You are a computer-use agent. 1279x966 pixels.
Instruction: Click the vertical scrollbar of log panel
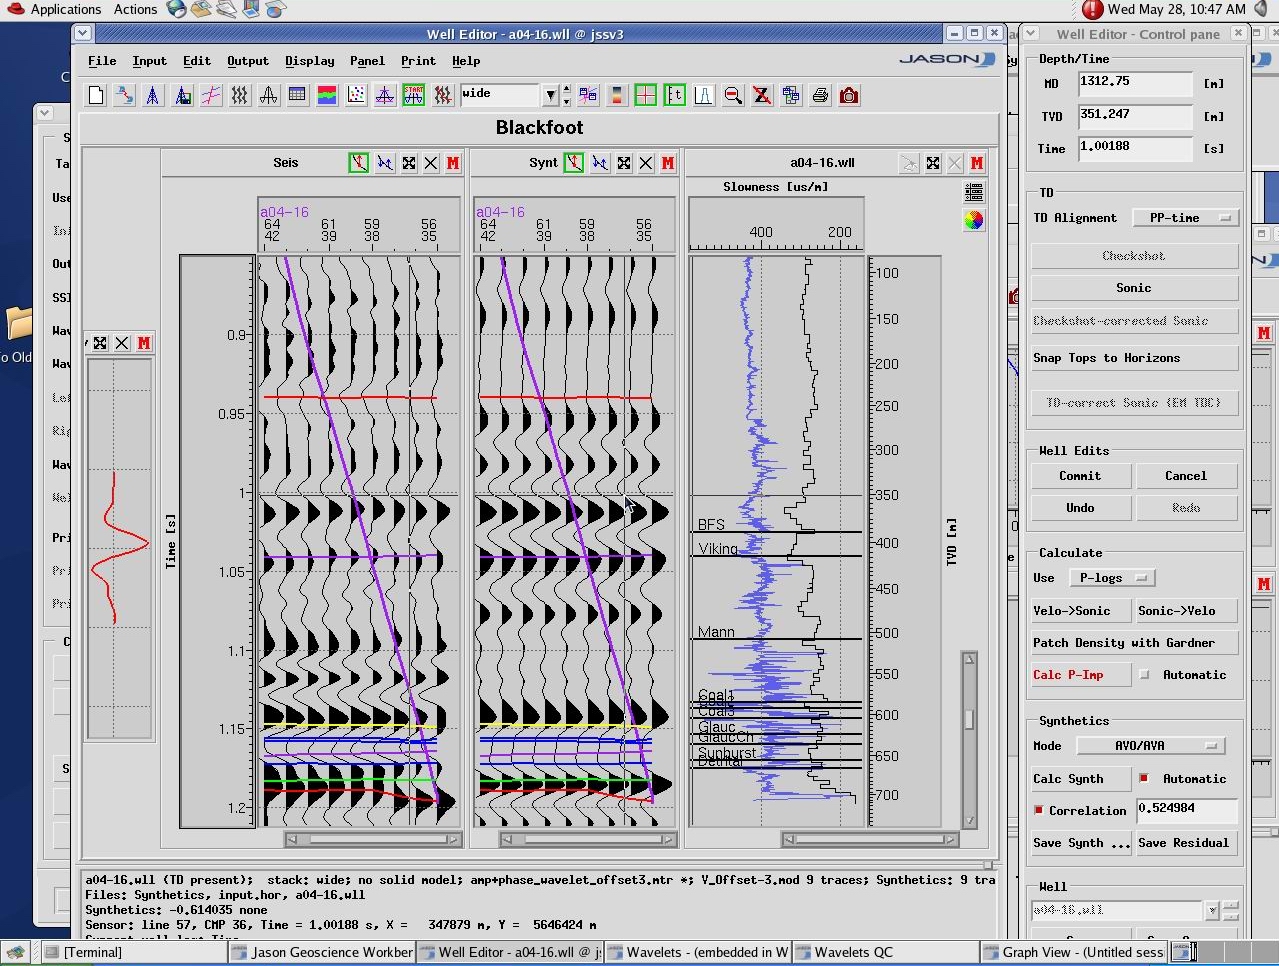coord(969,739)
